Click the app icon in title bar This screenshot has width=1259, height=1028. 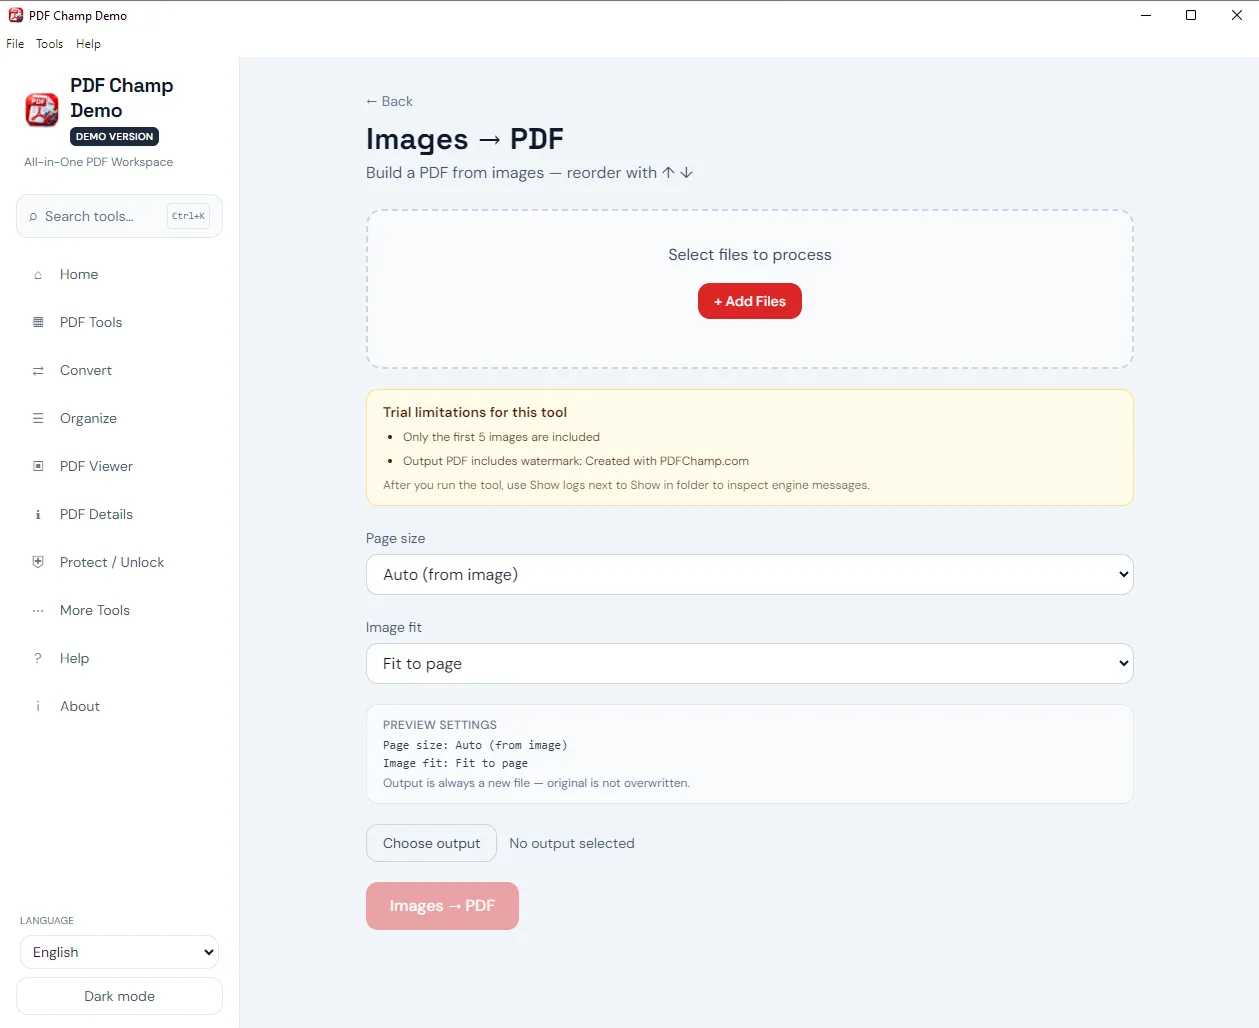coord(15,15)
